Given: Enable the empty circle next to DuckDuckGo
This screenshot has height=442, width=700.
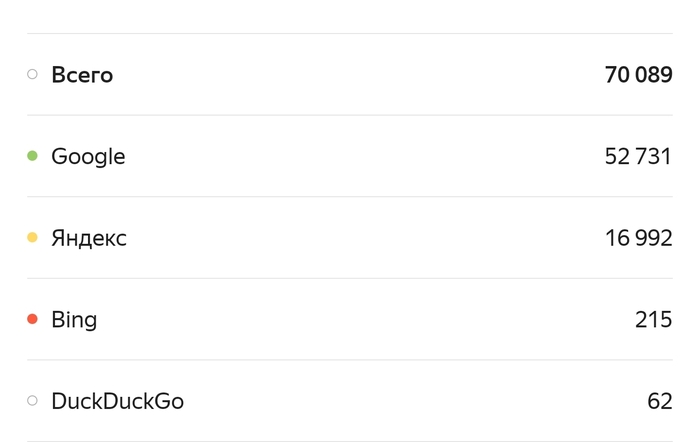Looking at the screenshot, I should coord(32,401).
